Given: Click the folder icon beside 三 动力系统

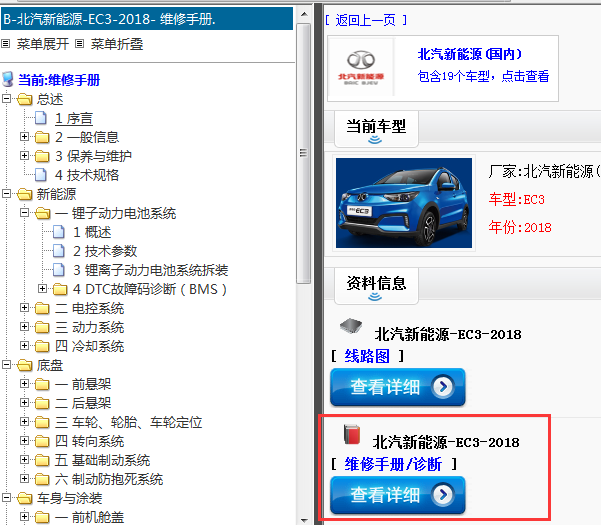Looking at the screenshot, I should pyautogui.click(x=42, y=327).
